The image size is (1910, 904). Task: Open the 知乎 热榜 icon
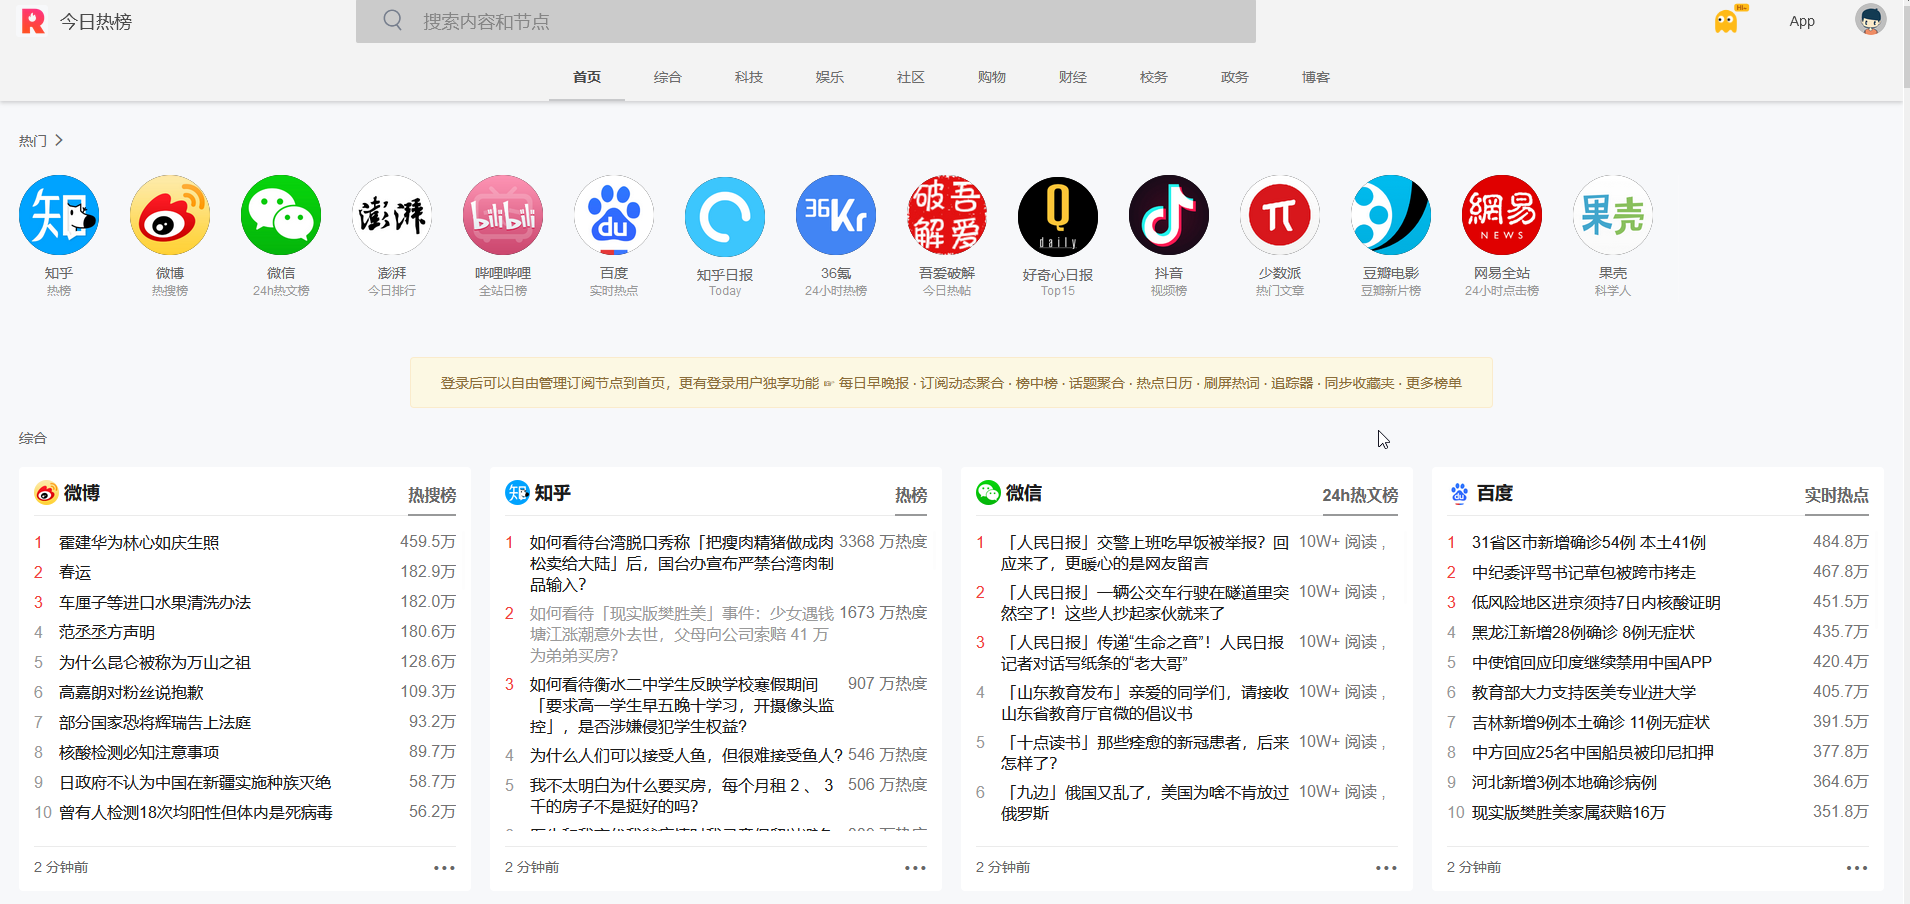[x=59, y=215]
